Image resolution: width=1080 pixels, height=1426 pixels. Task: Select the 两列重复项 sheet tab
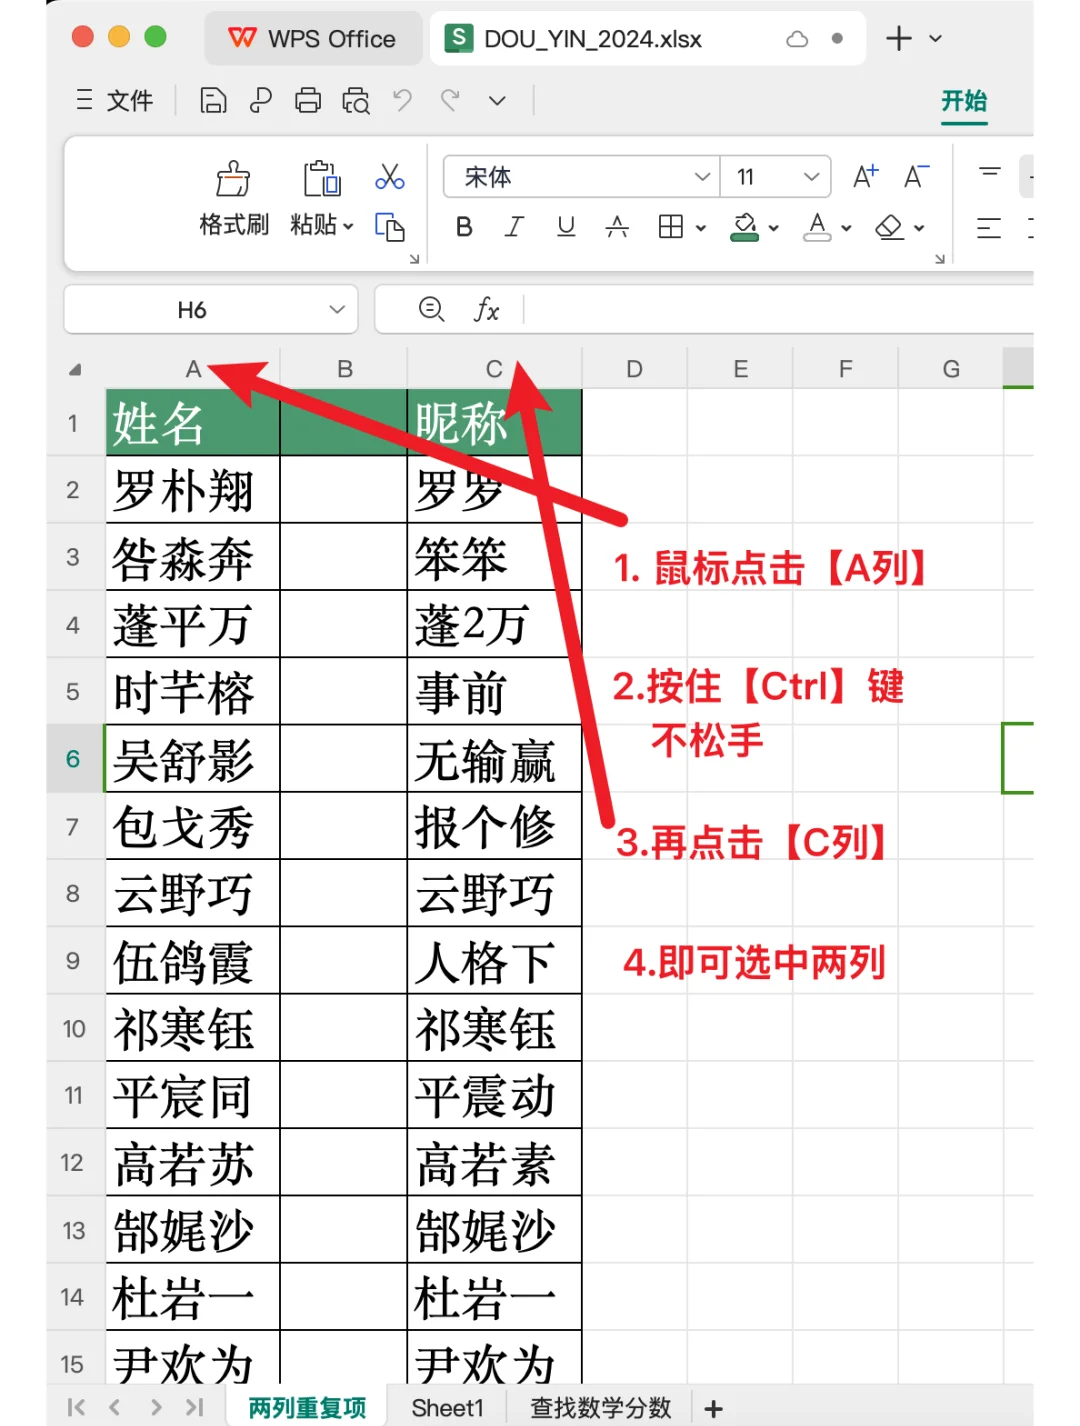(307, 1407)
